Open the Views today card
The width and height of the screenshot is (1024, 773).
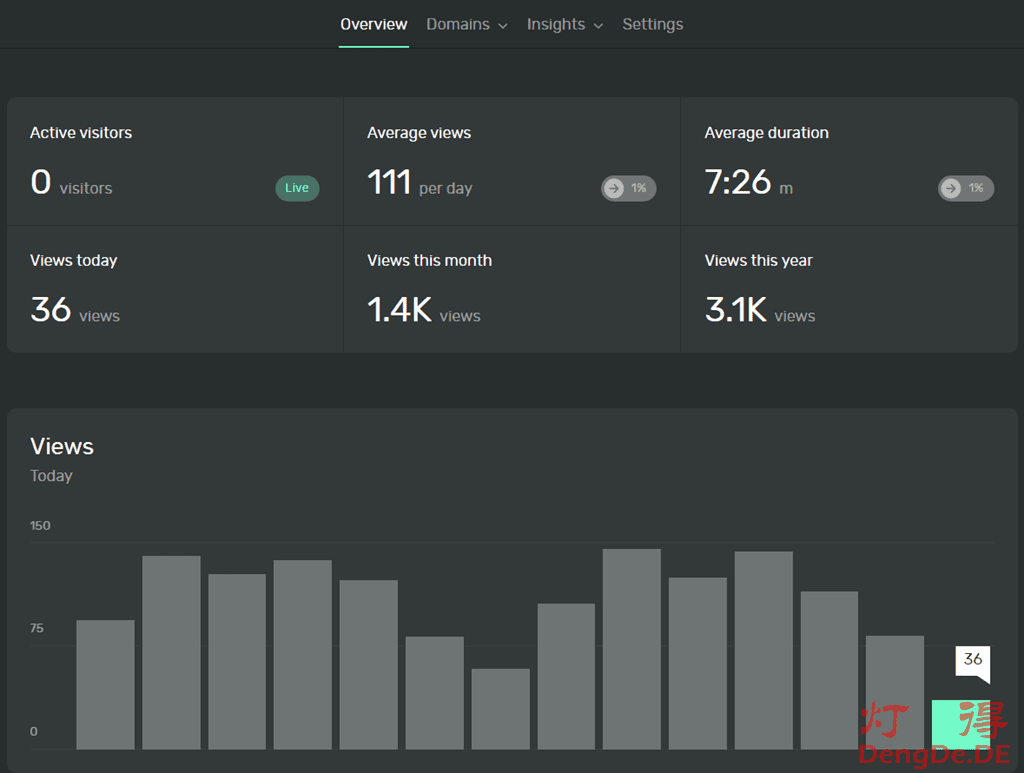coord(175,289)
